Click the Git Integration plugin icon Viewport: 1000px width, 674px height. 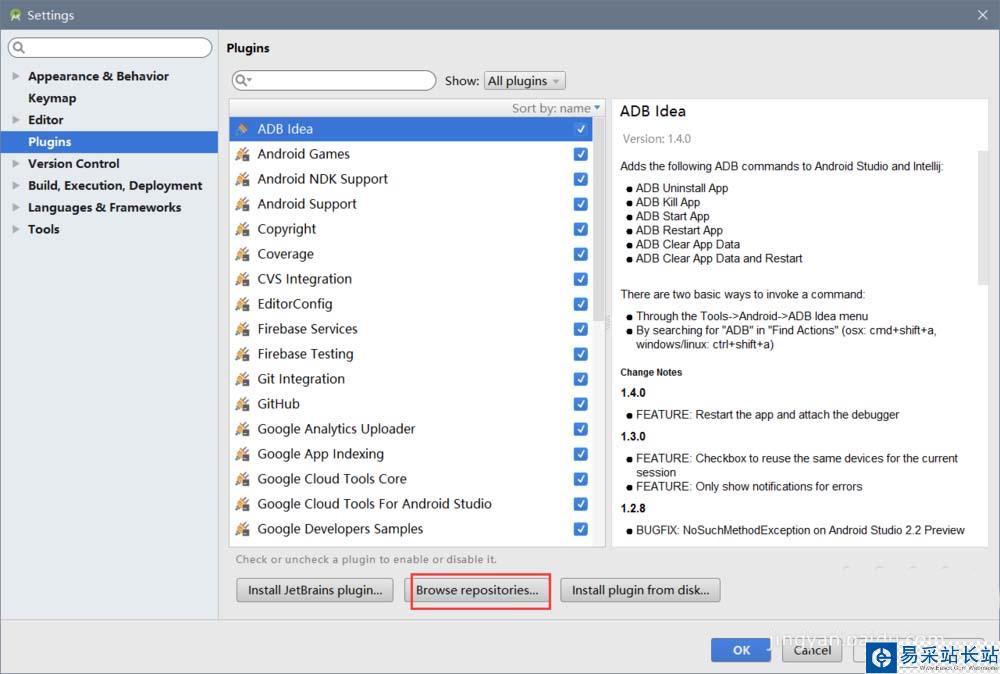[x=242, y=379]
